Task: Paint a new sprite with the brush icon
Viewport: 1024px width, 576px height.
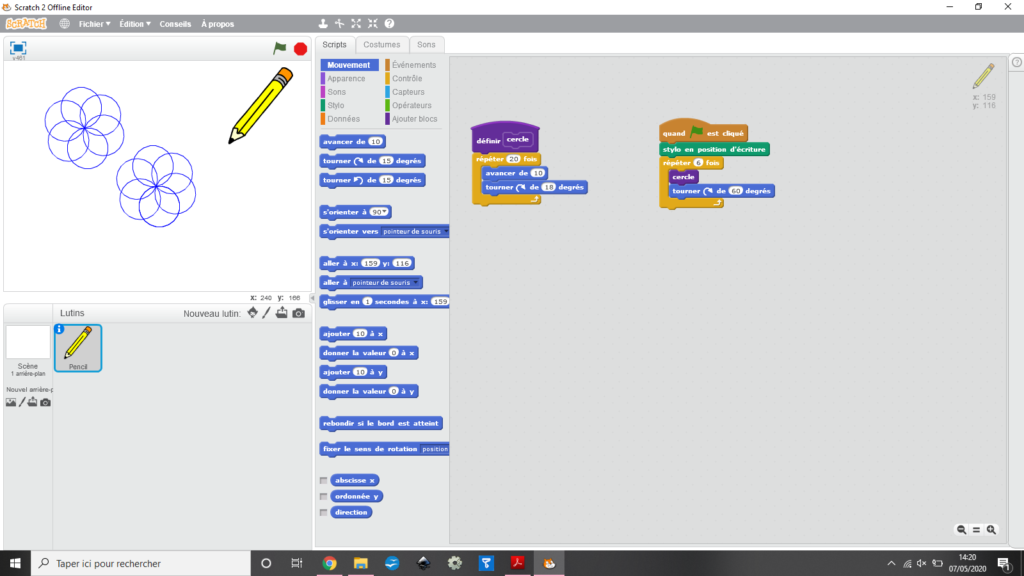Action: point(267,314)
